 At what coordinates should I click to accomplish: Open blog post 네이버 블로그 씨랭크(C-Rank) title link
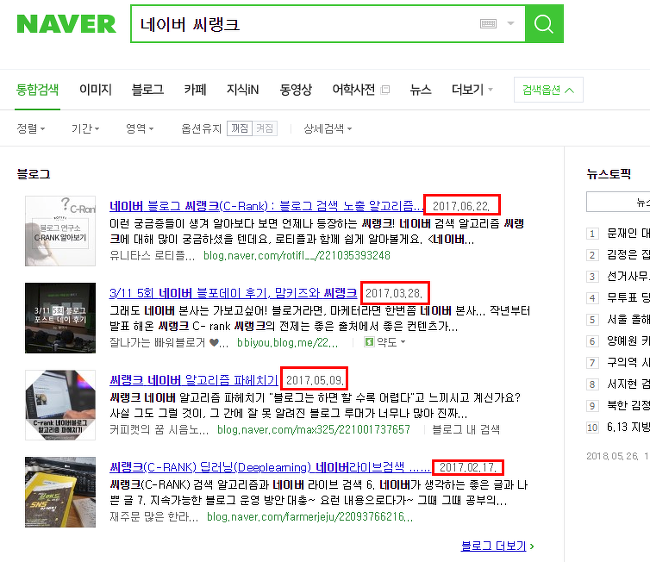(x=266, y=206)
